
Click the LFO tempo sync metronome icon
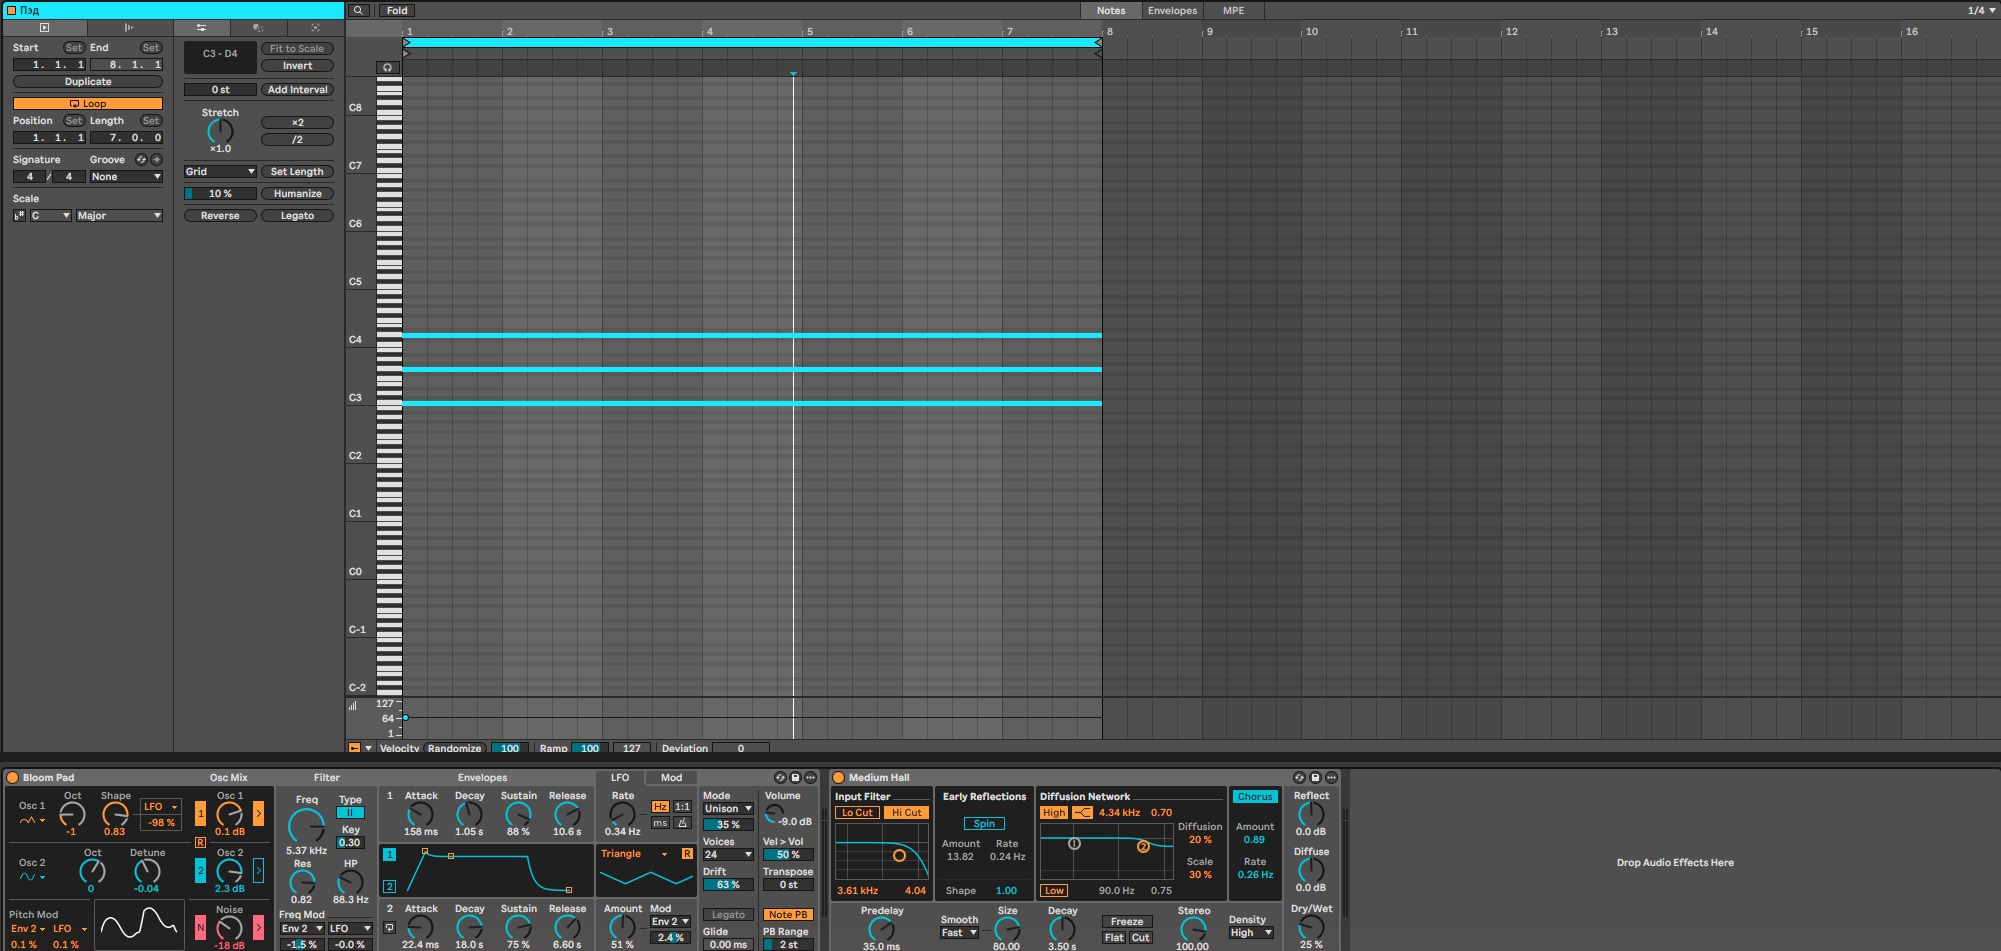tap(682, 823)
